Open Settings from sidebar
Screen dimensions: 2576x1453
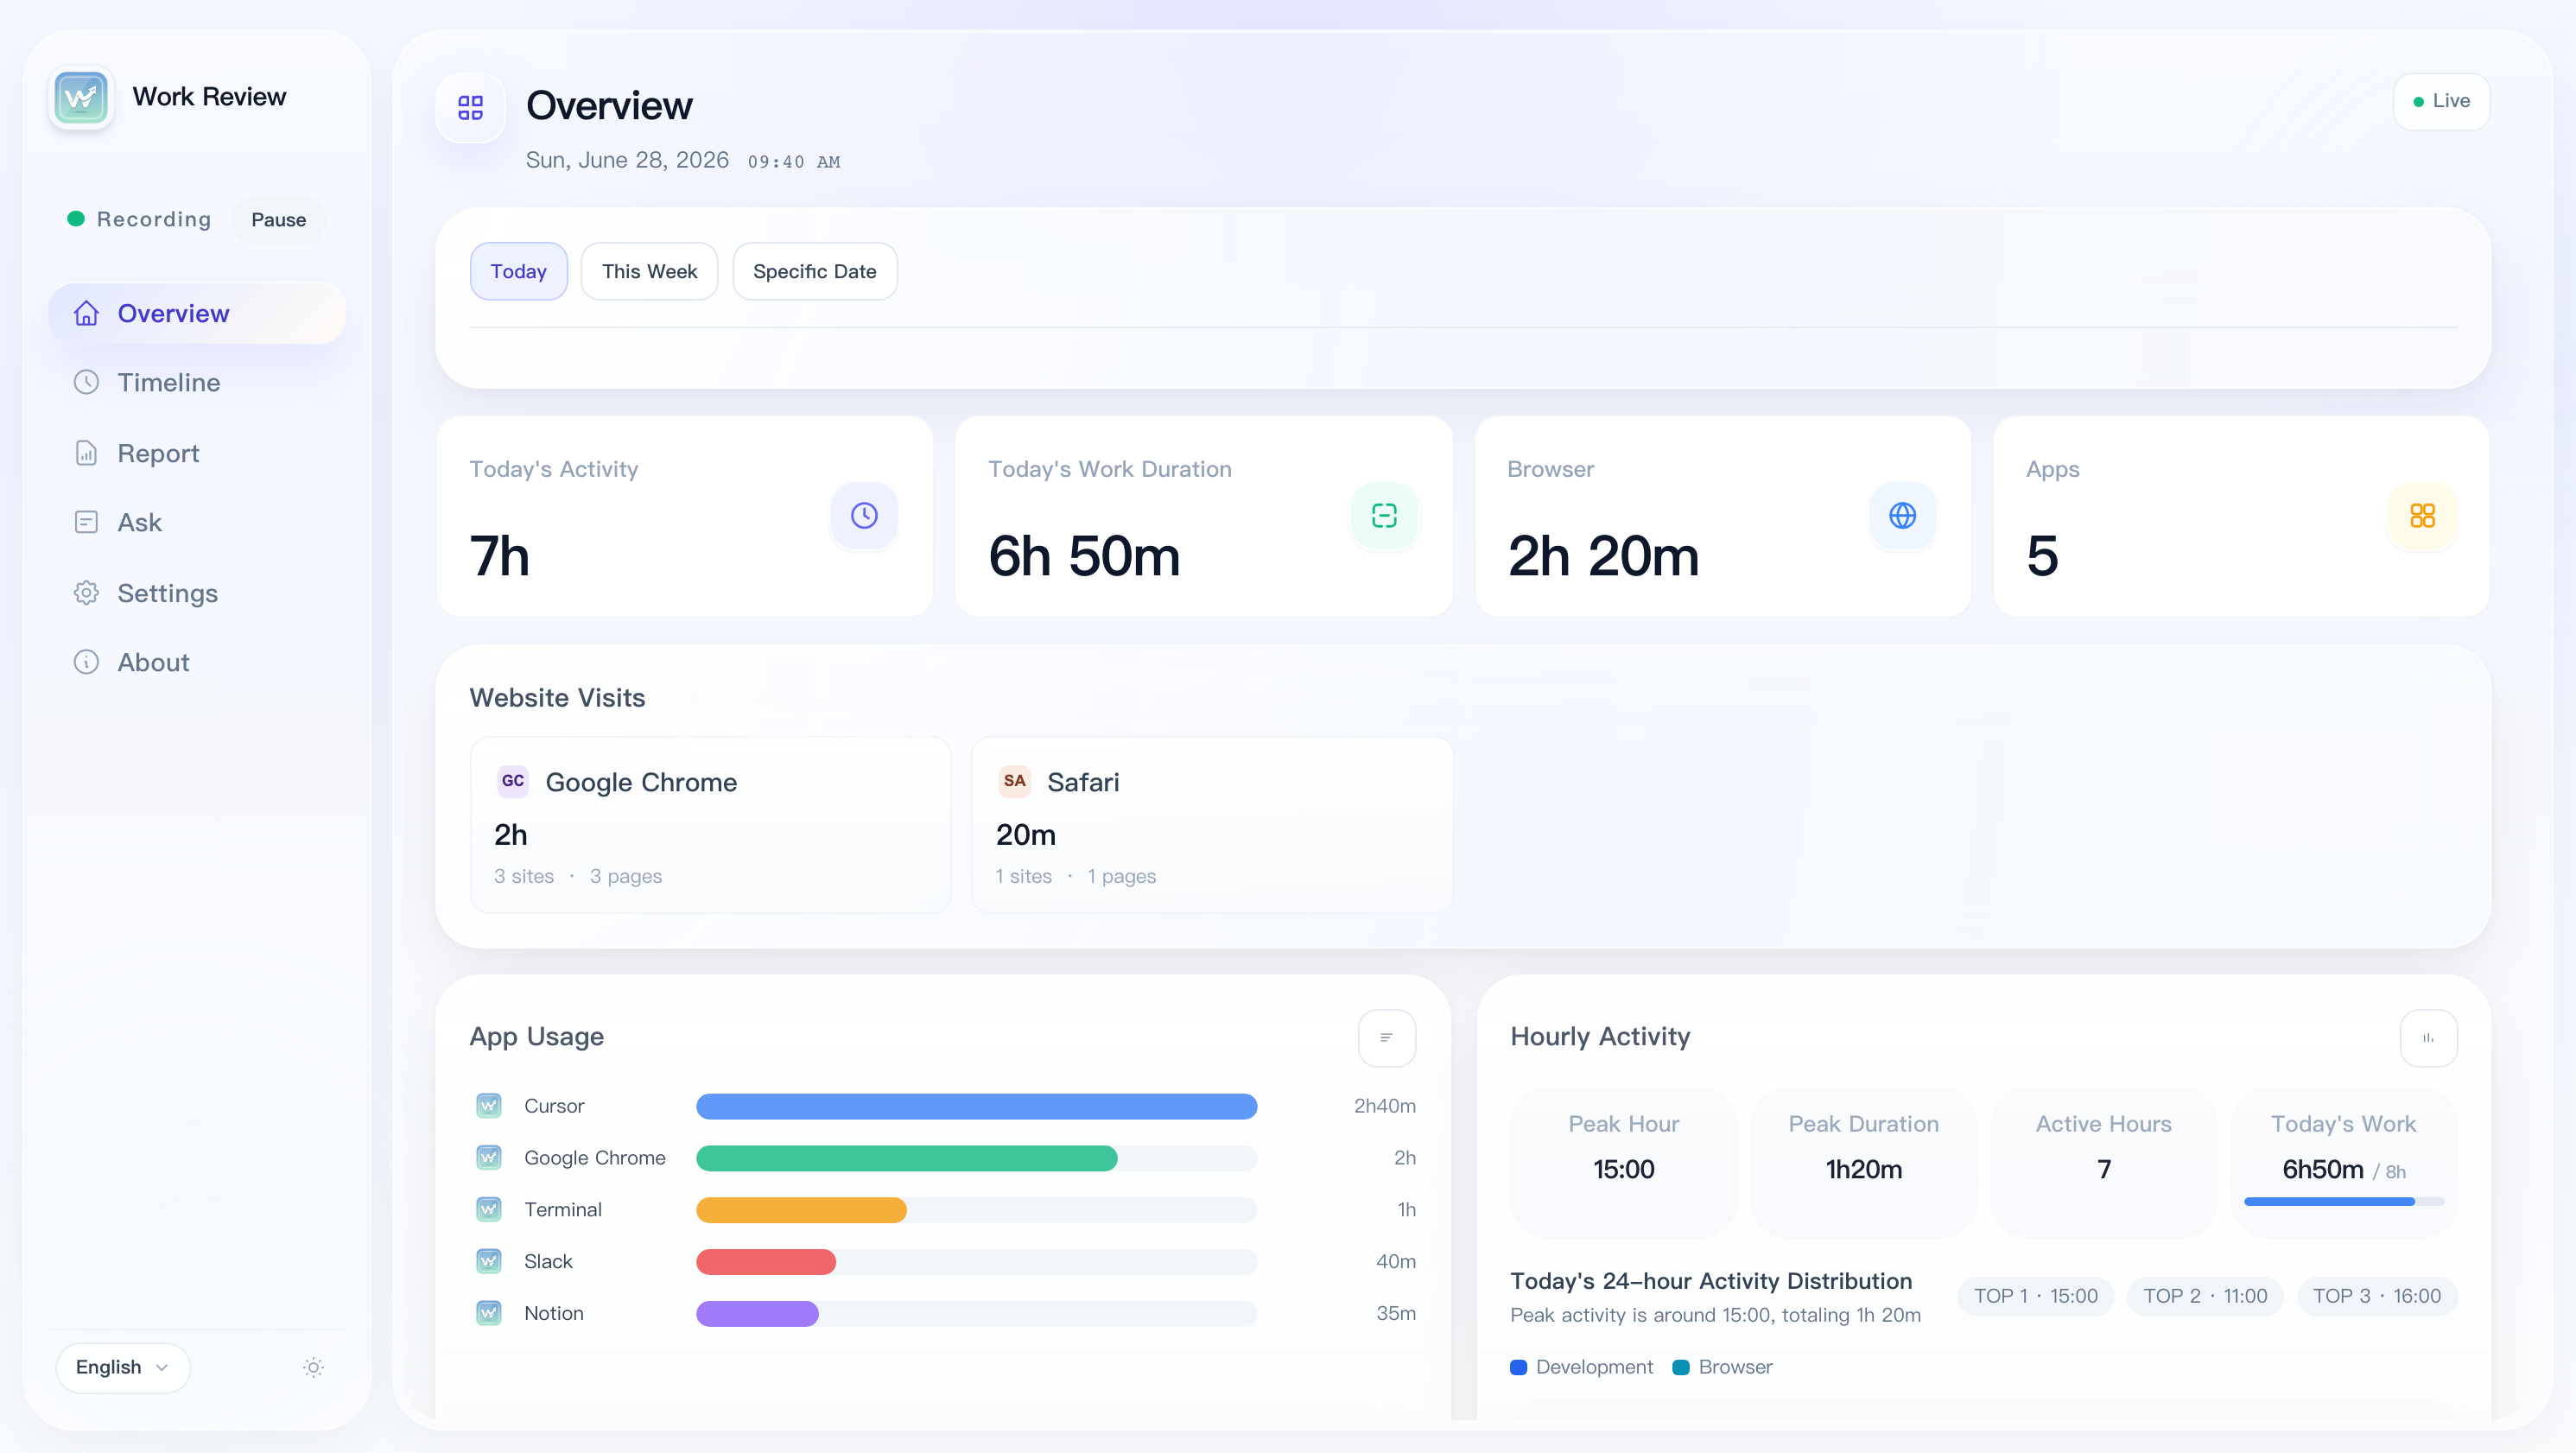[x=197, y=593]
